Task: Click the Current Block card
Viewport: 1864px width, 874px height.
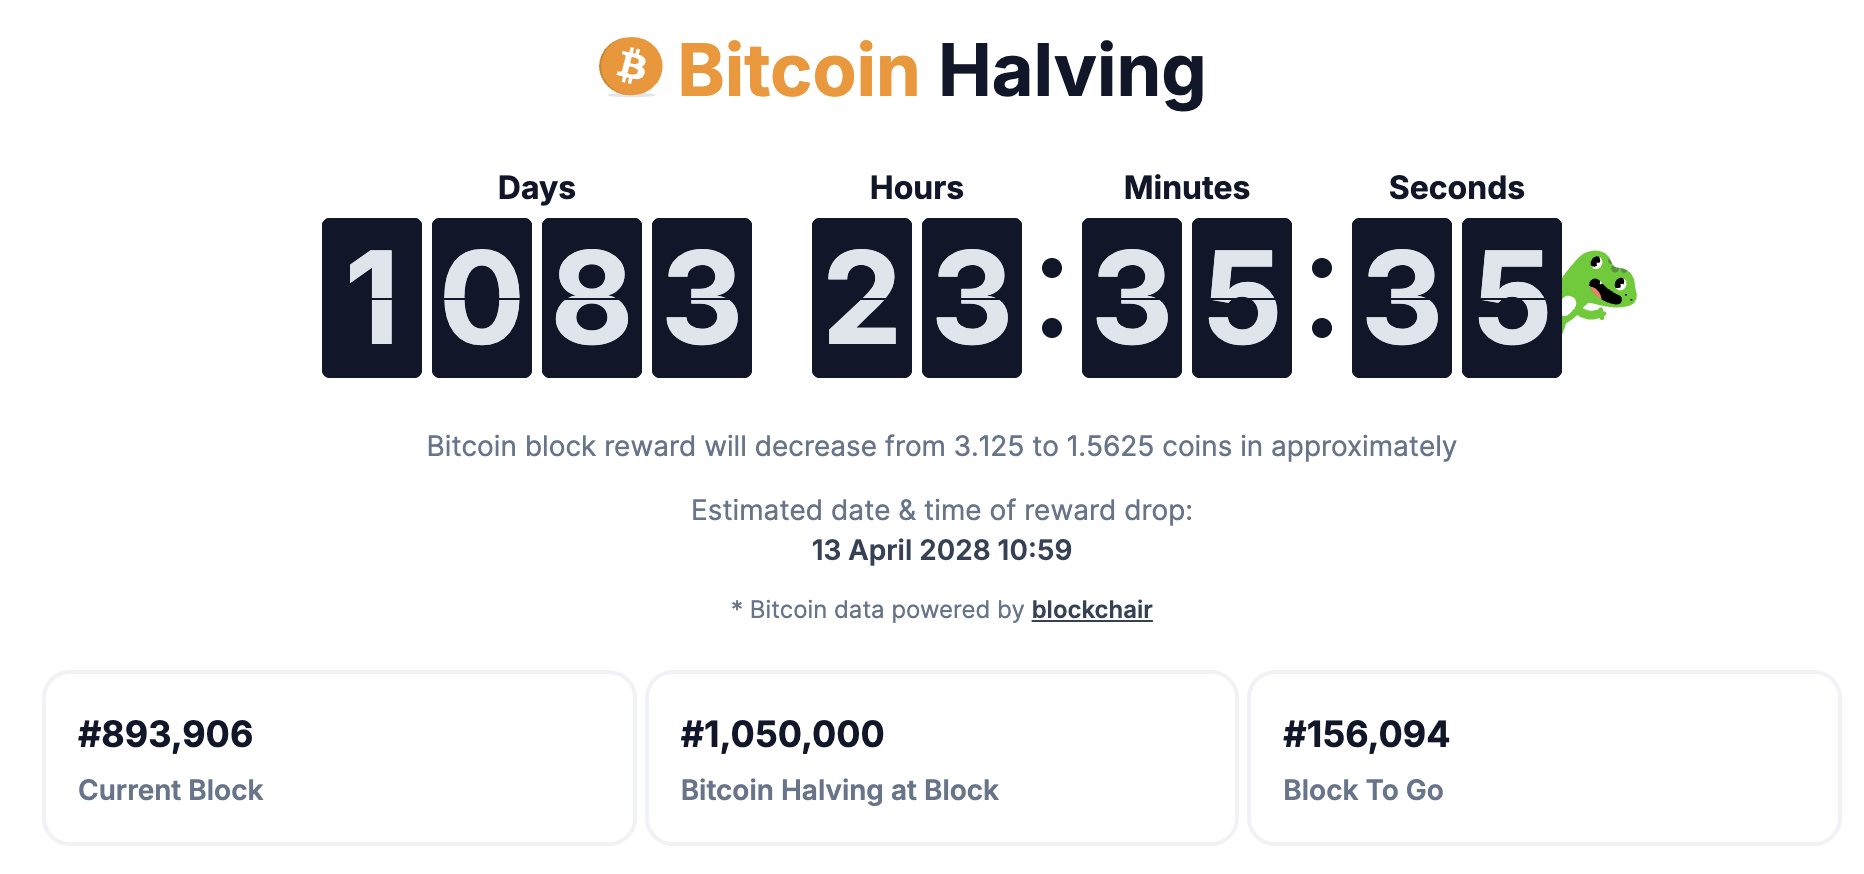Action: click(x=339, y=758)
